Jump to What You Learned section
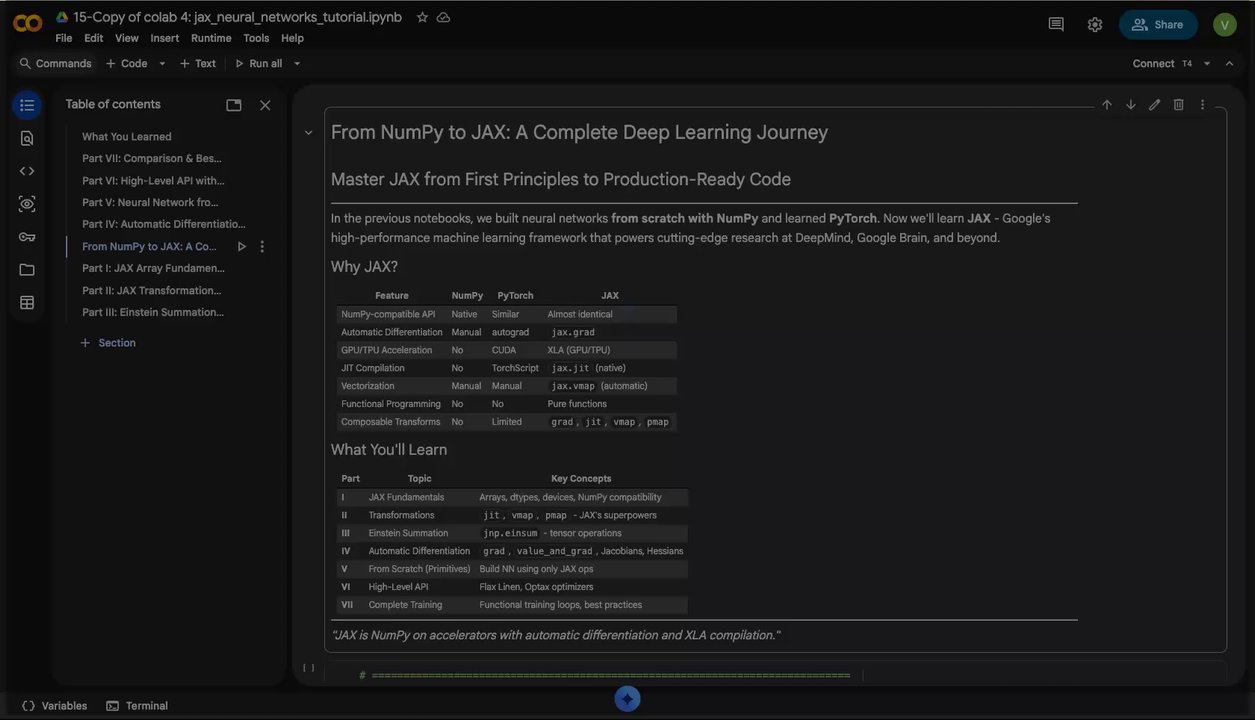The height and width of the screenshot is (720, 1255). 127,137
